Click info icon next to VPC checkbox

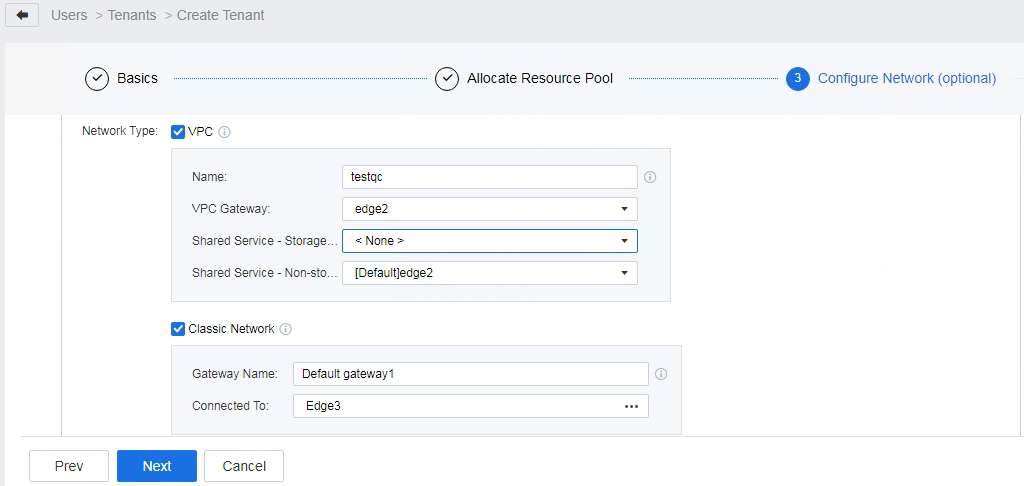(225, 132)
